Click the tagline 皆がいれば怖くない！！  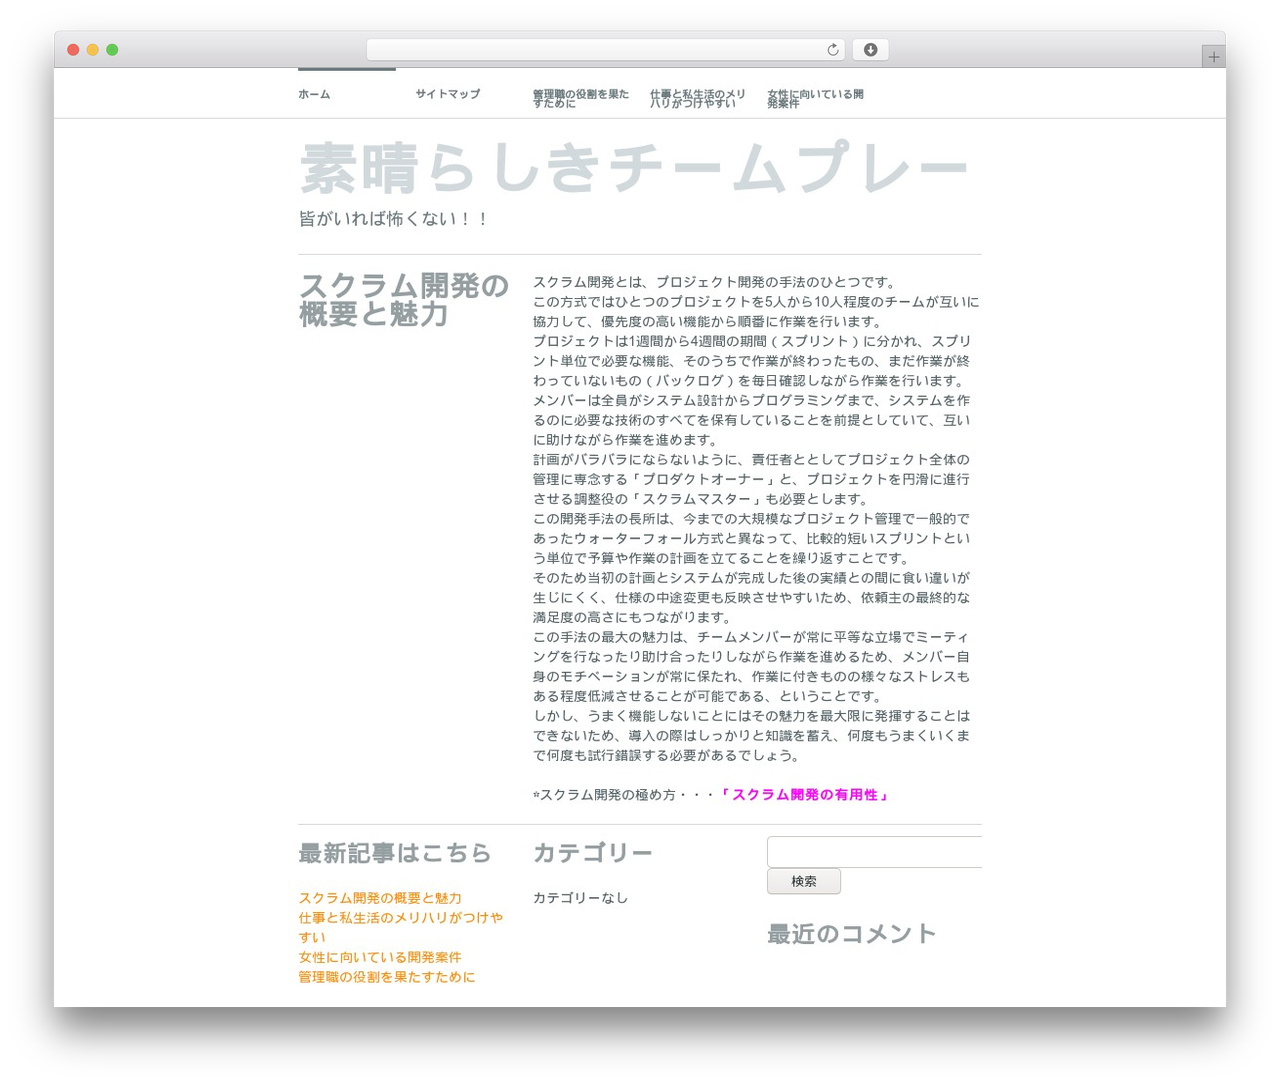pyautogui.click(x=394, y=219)
